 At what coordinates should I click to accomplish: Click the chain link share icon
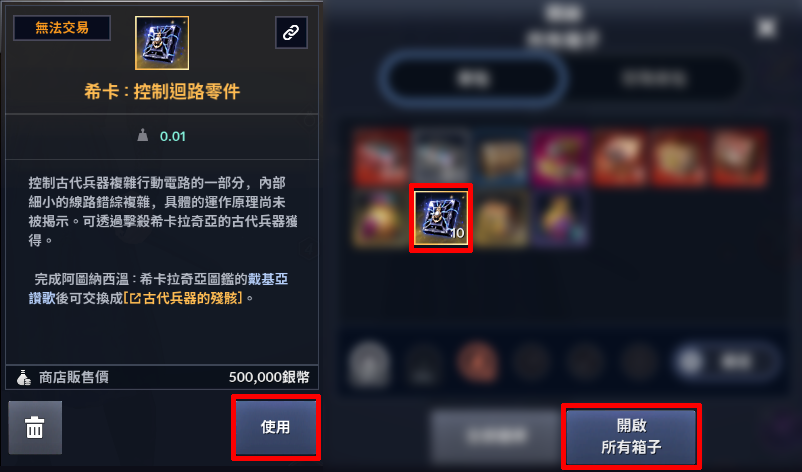click(x=291, y=33)
